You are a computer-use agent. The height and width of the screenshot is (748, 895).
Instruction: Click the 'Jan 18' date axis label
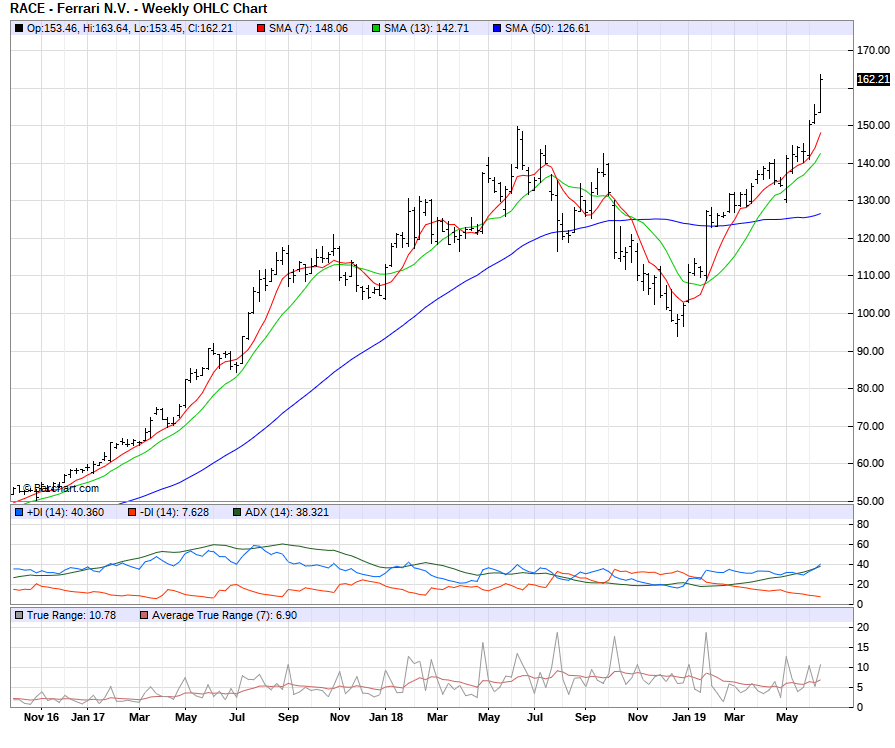pos(386,717)
